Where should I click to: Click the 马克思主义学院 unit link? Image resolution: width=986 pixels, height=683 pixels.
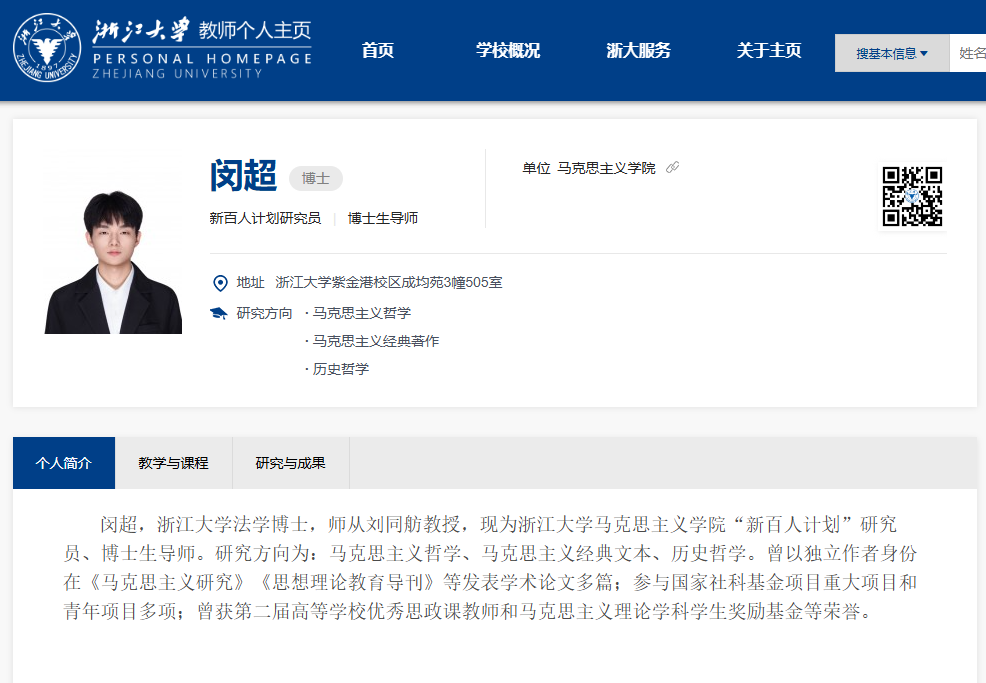(606, 168)
